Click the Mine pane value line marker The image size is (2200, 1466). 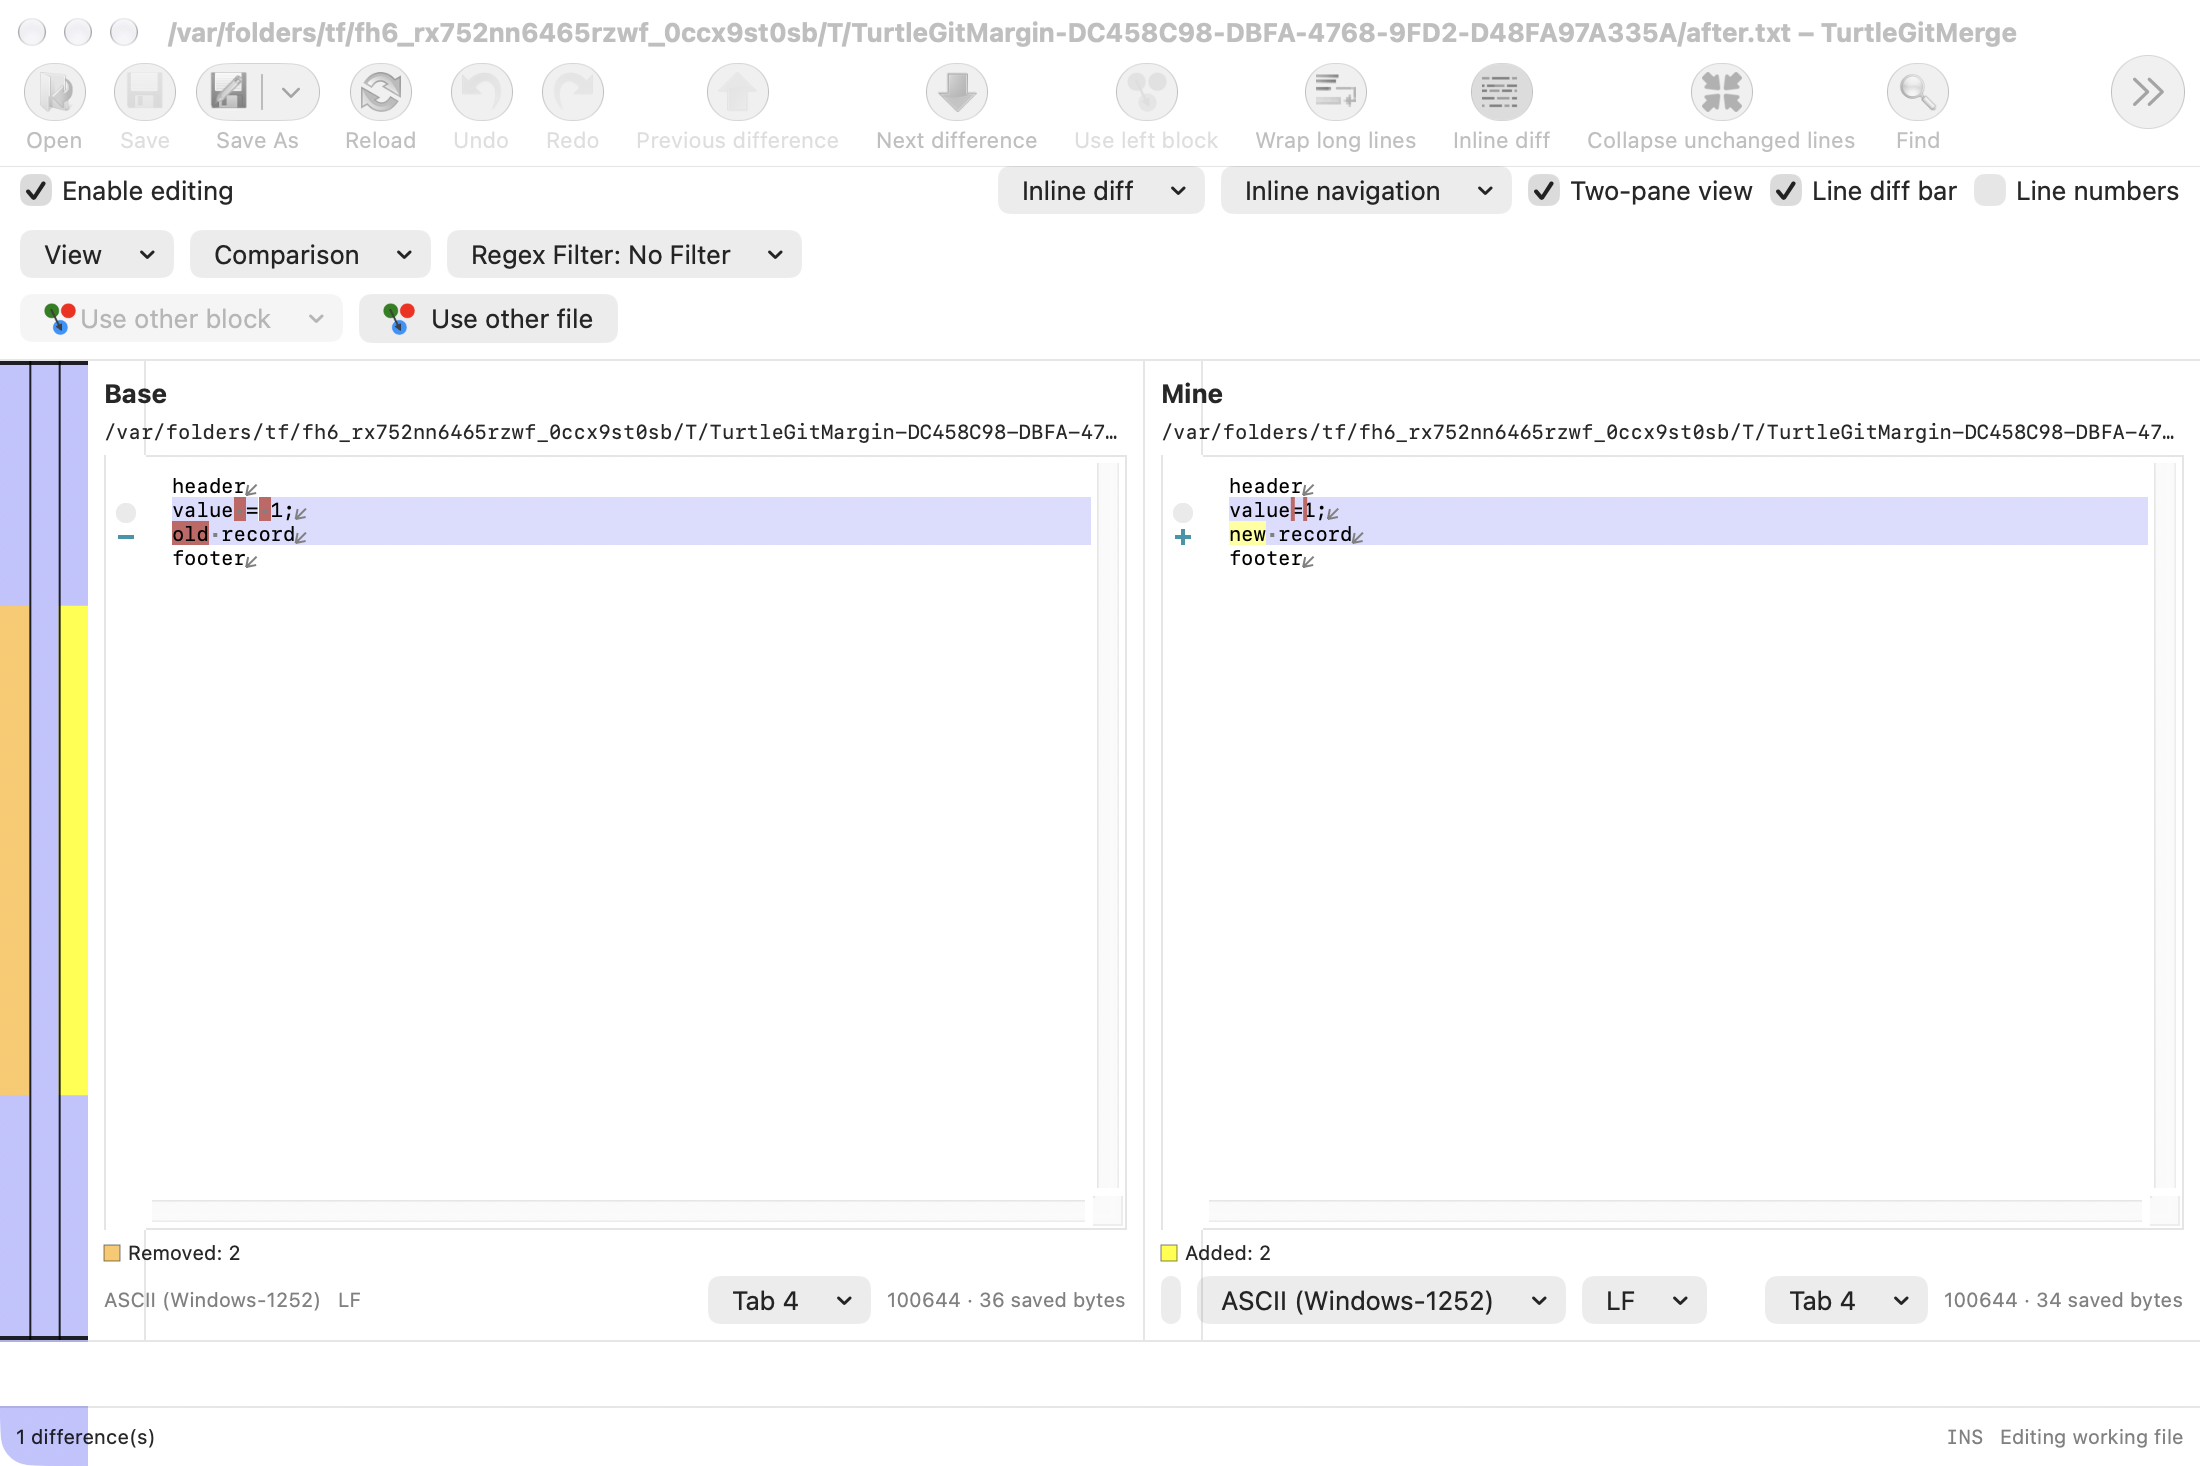1183,512
